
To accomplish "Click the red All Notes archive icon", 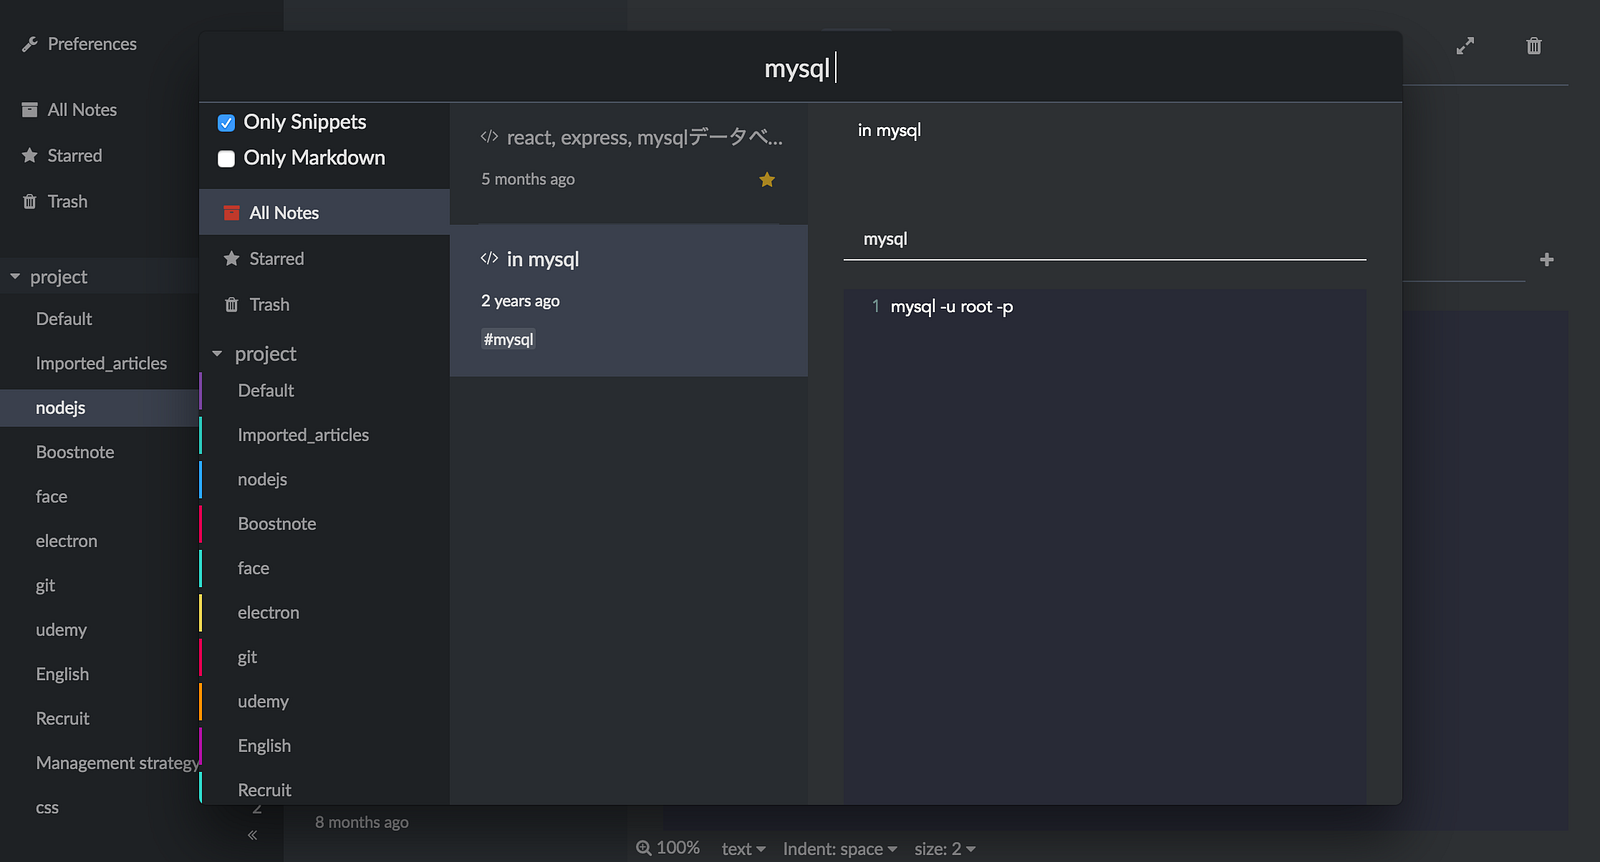I will [232, 213].
